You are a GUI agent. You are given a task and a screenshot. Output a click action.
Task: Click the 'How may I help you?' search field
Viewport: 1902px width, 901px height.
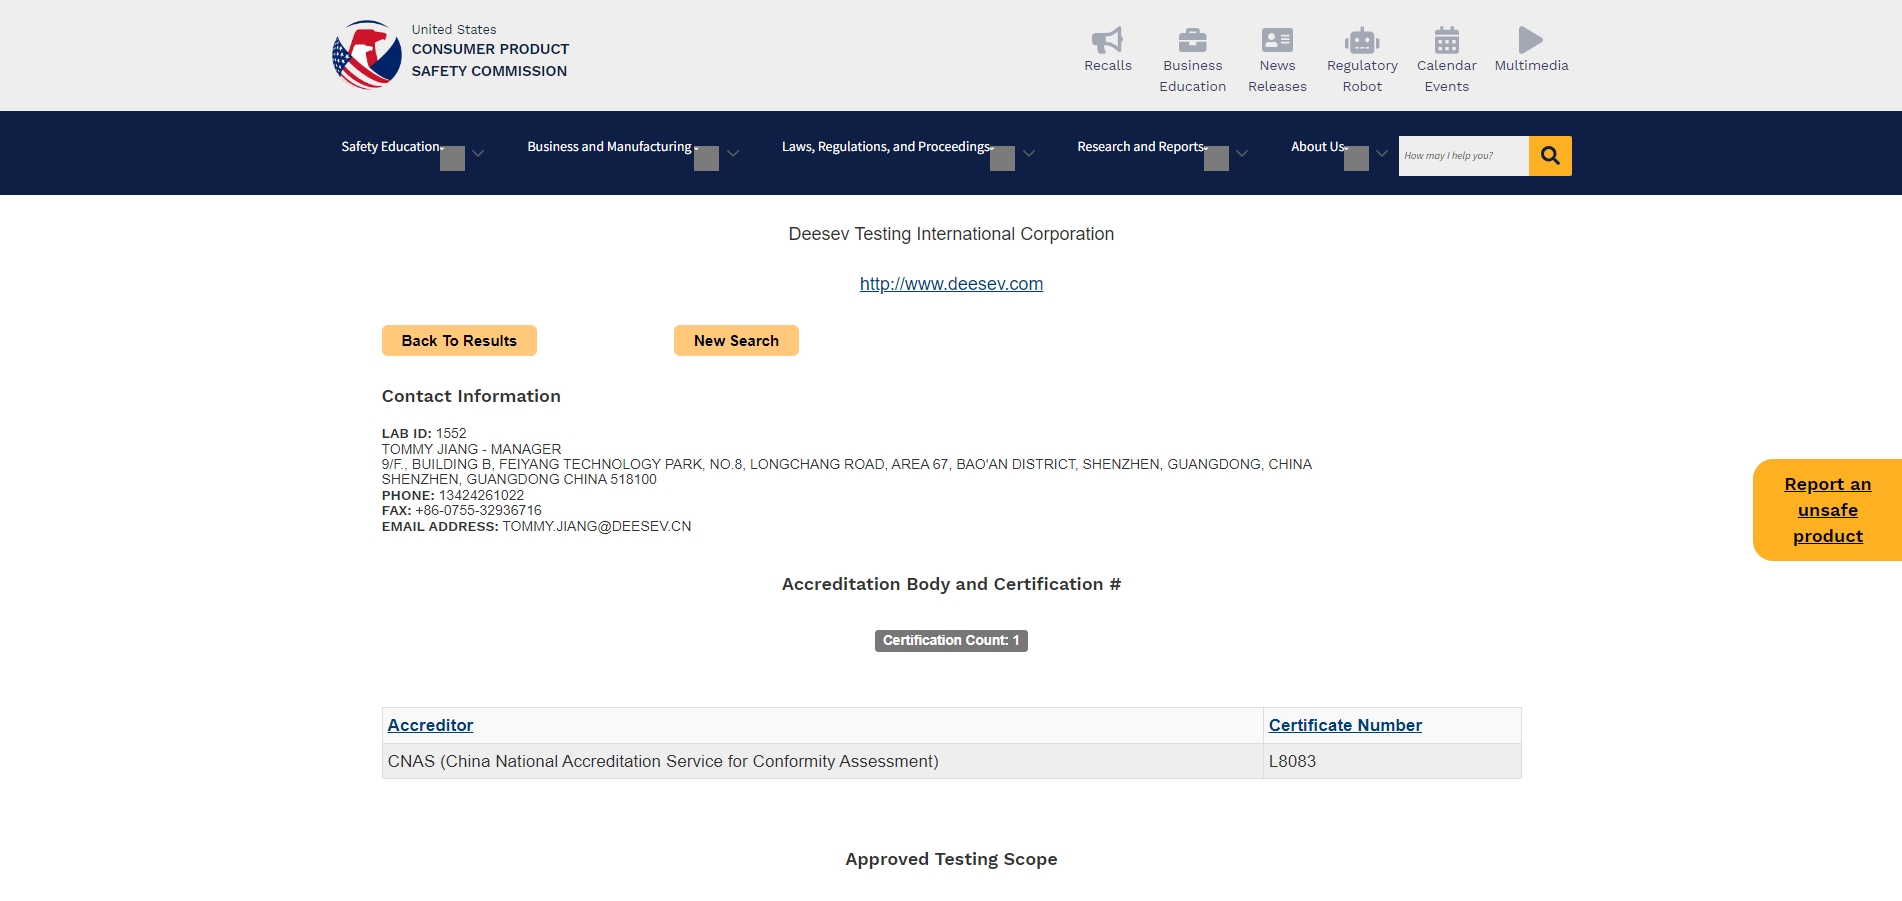(x=1463, y=156)
